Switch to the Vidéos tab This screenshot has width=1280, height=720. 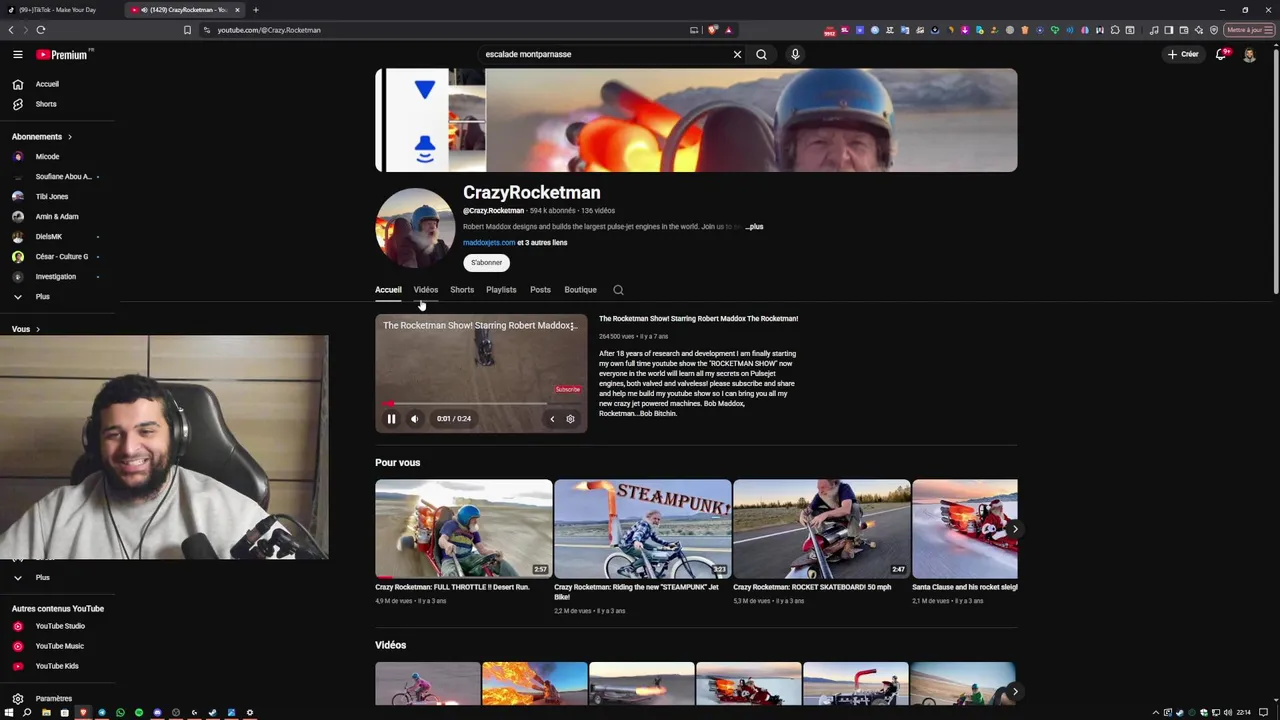(426, 290)
